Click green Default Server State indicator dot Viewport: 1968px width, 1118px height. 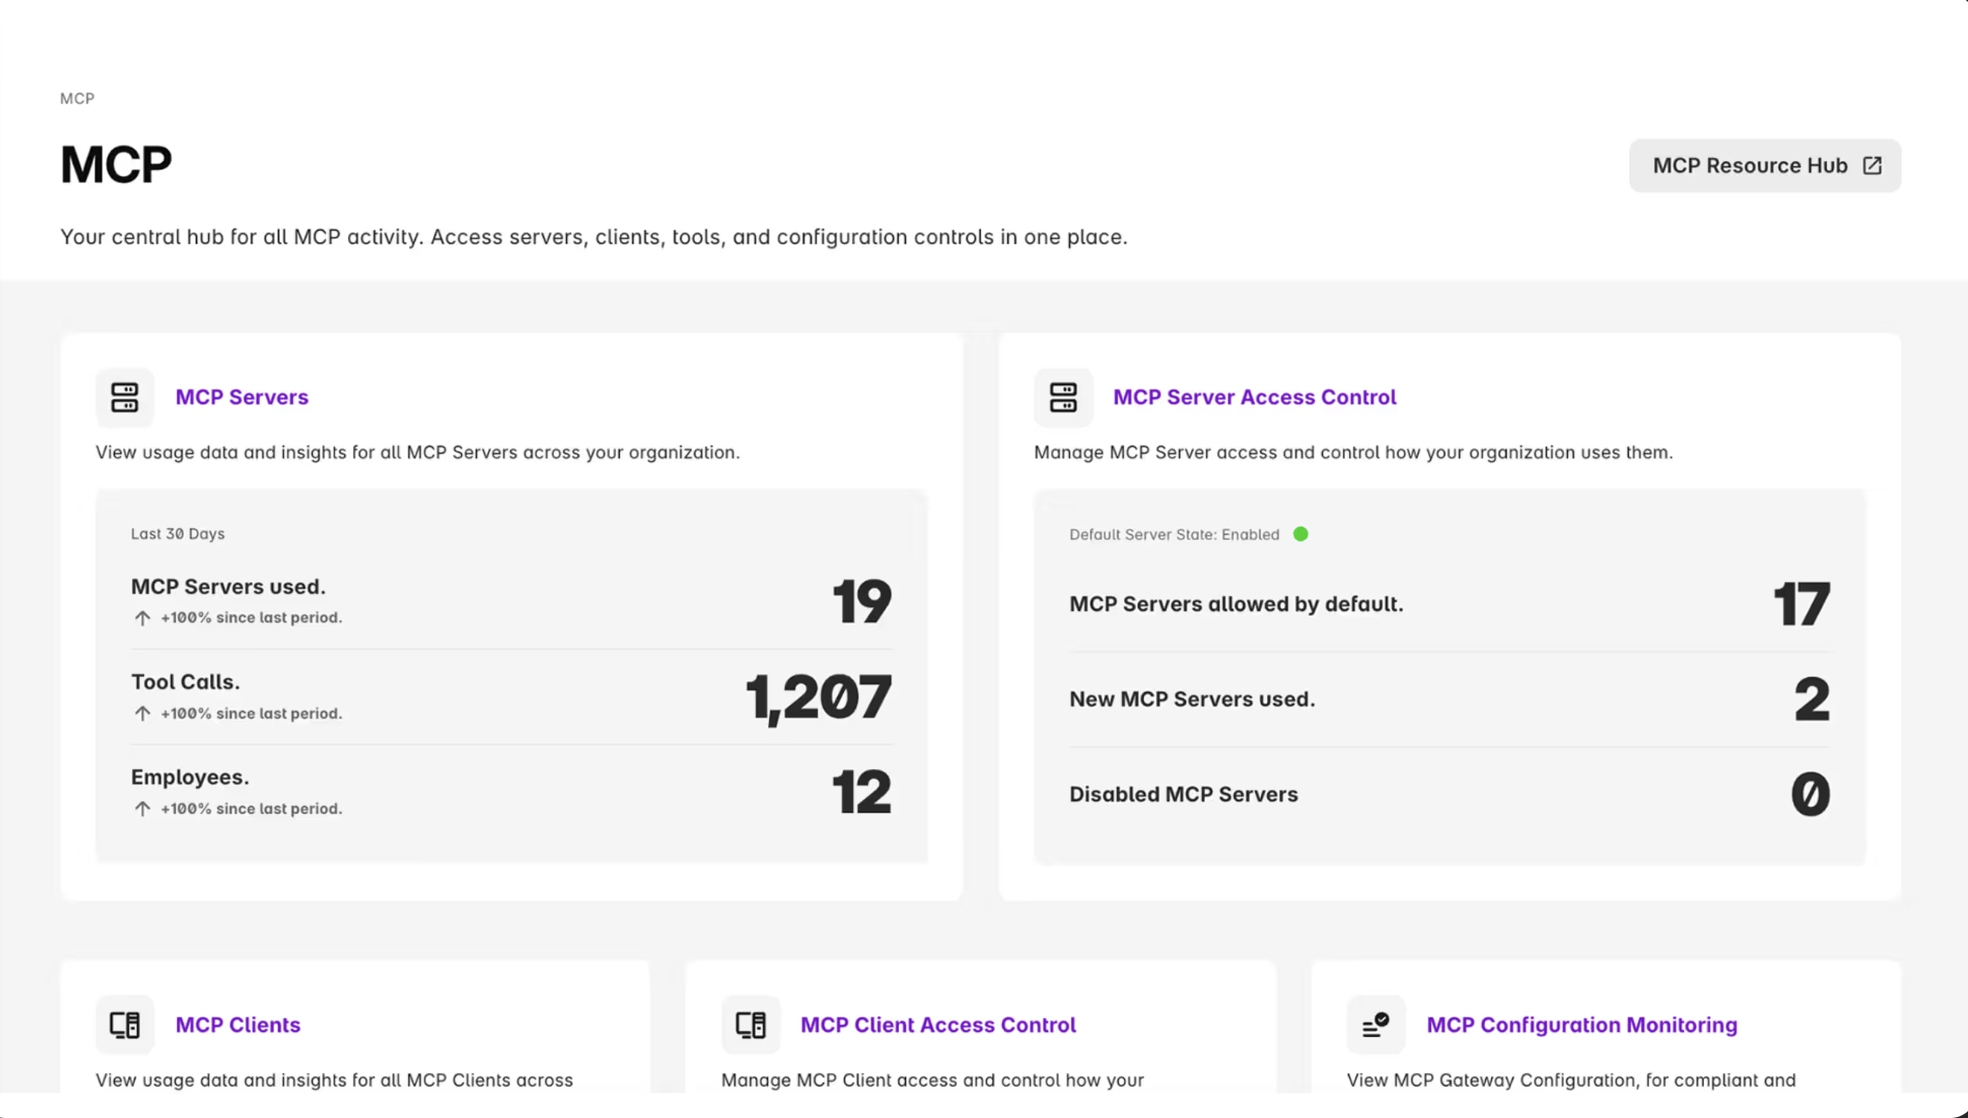pos(1300,534)
